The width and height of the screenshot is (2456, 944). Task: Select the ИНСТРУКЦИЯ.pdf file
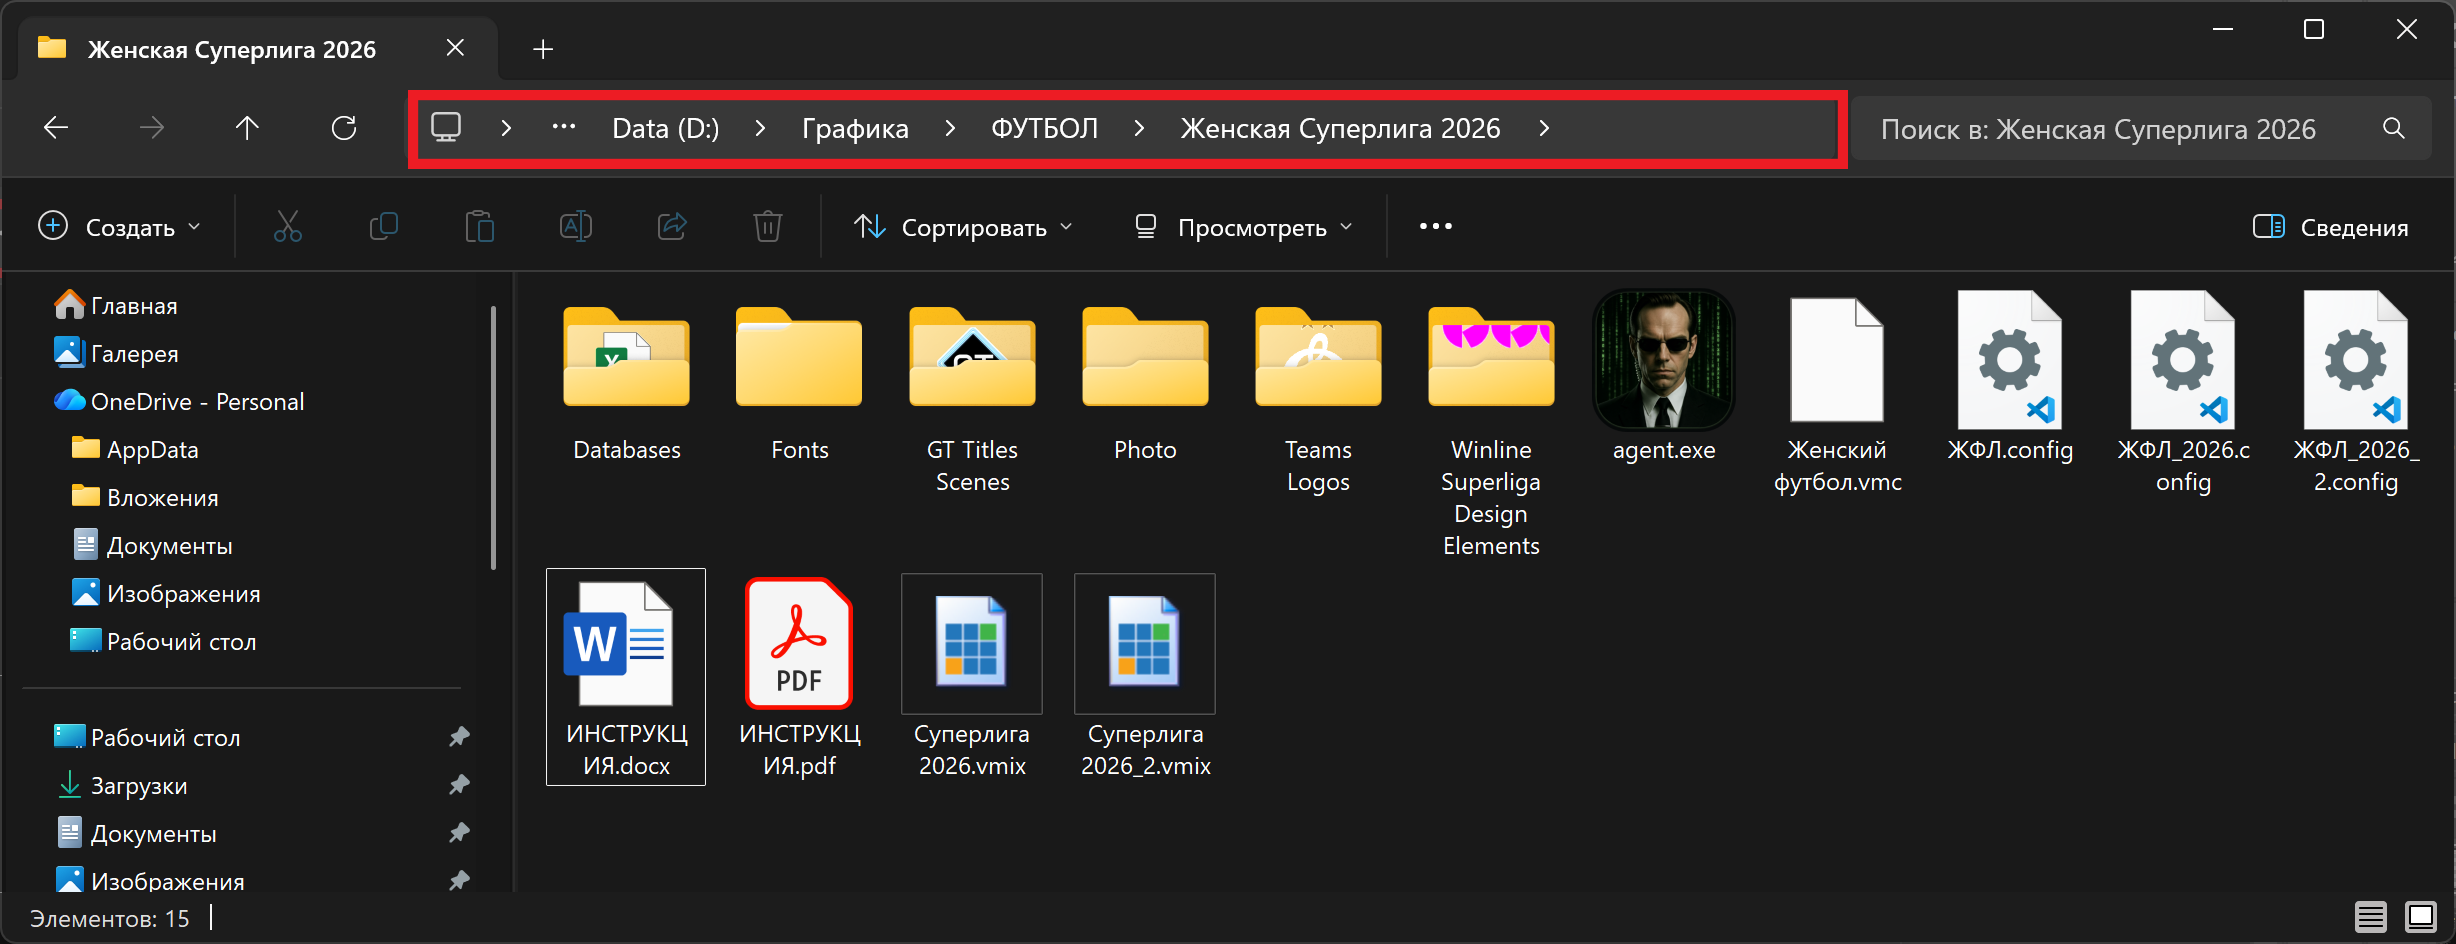click(799, 678)
